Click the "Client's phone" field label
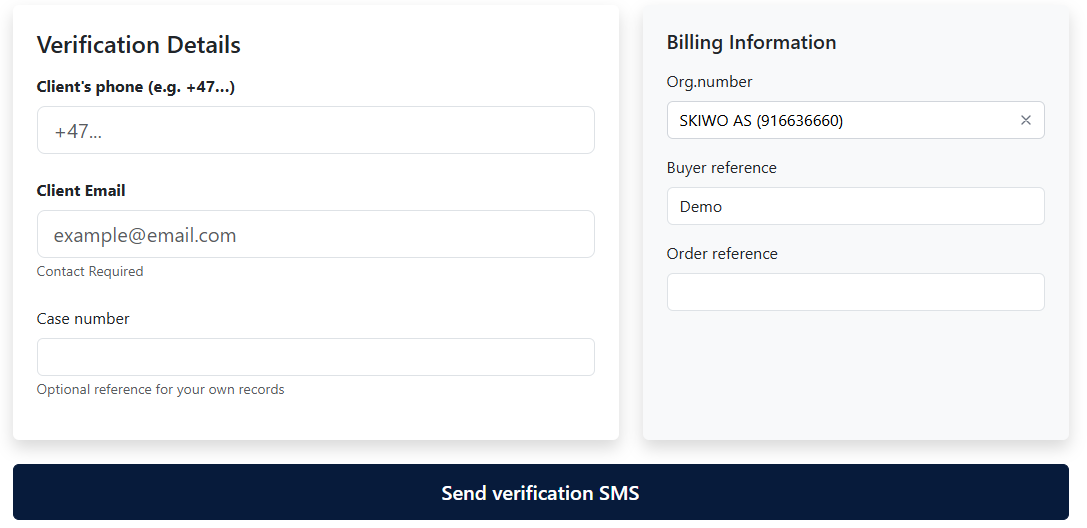1087x528 pixels. click(135, 87)
